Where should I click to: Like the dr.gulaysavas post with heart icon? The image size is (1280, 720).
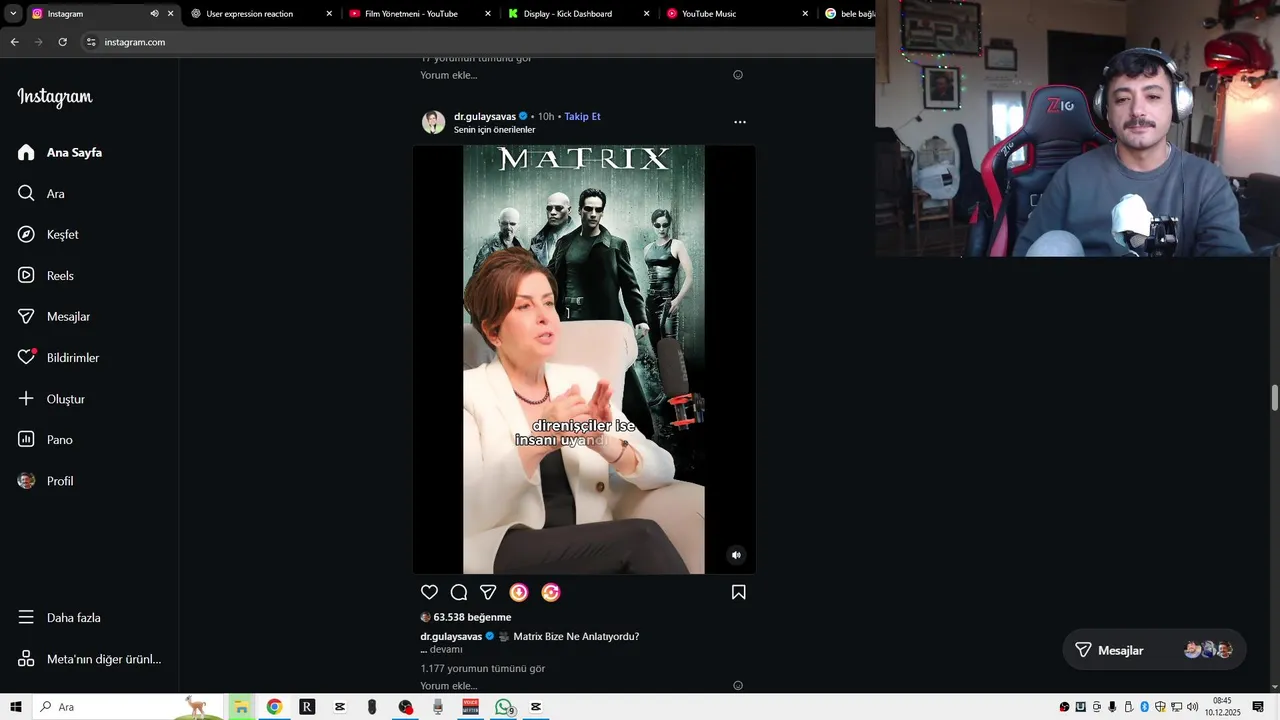tap(429, 592)
